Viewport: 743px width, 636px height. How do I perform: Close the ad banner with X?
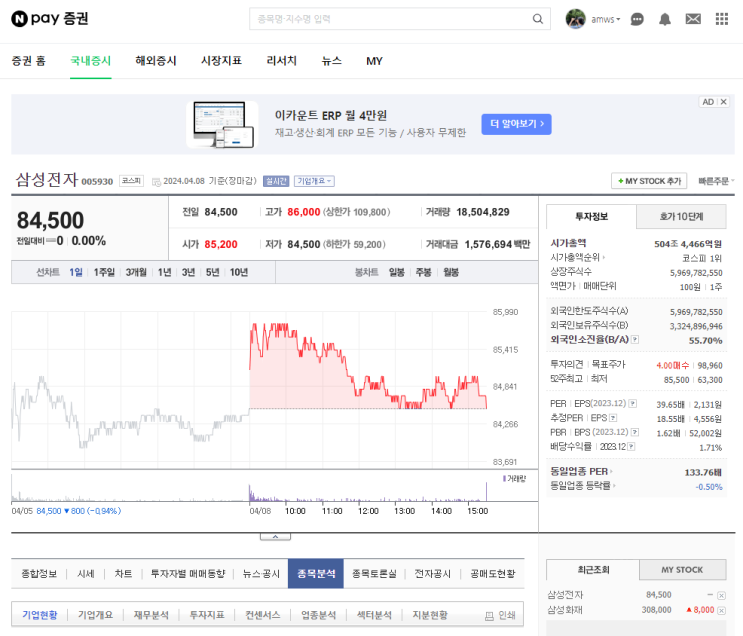[724, 102]
